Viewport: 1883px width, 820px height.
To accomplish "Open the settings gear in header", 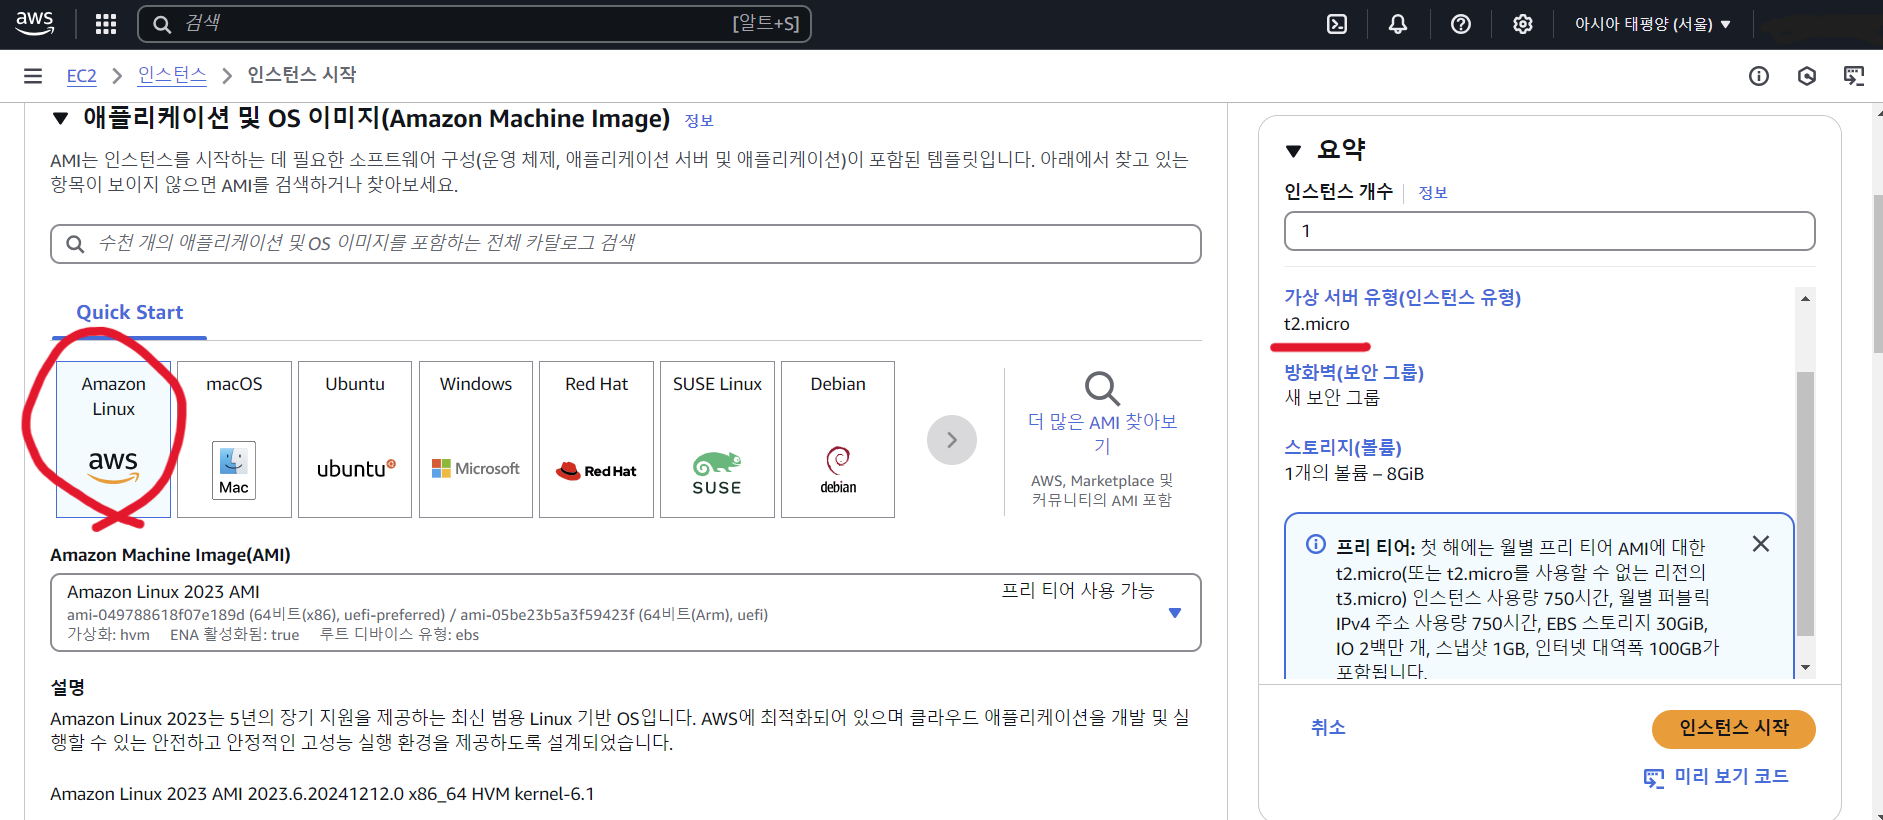I will [1522, 24].
